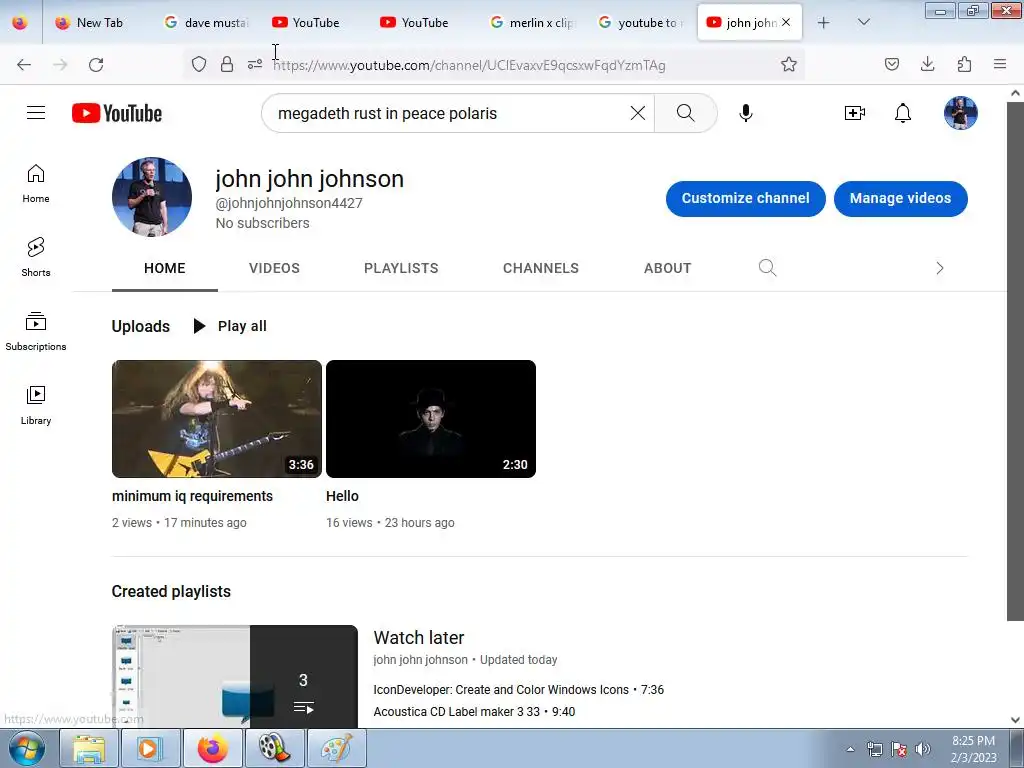
Task: Open the 'minimum iq requirements' video title
Action: (193, 496)
